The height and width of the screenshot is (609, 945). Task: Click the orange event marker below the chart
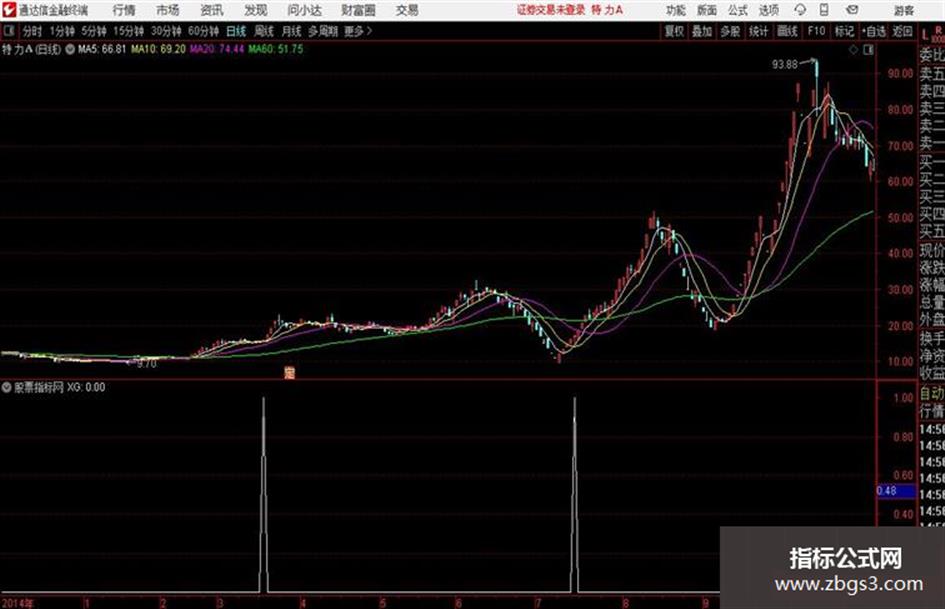pyautogui.click(x=289, y=373)
